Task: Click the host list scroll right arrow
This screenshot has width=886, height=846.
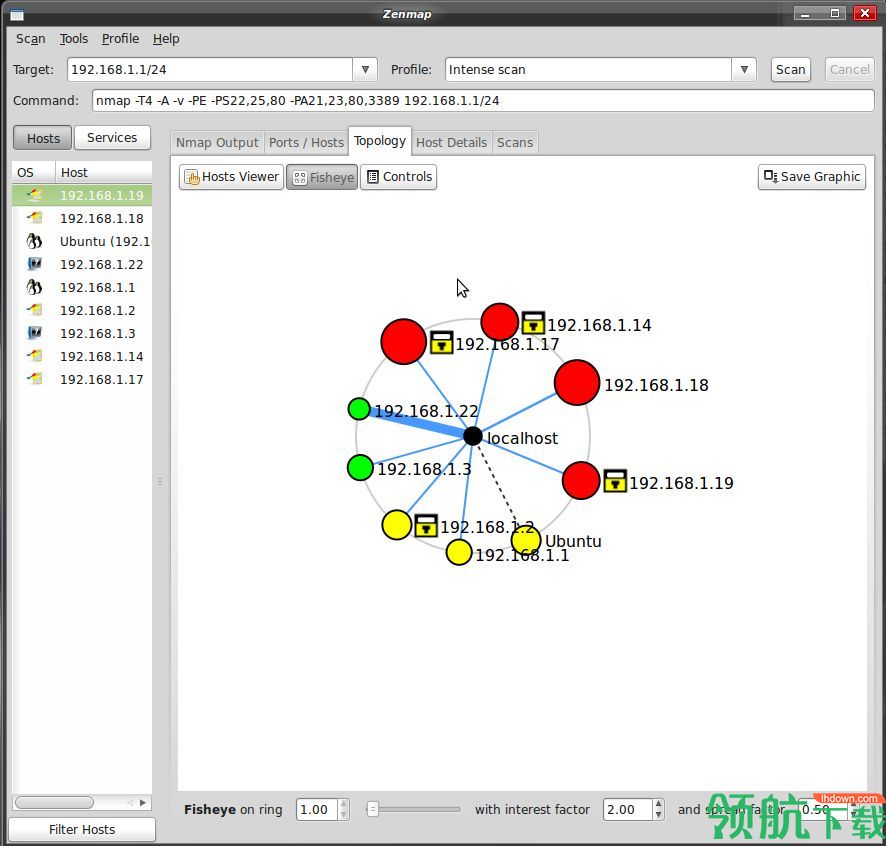Action: coord(142,802)
